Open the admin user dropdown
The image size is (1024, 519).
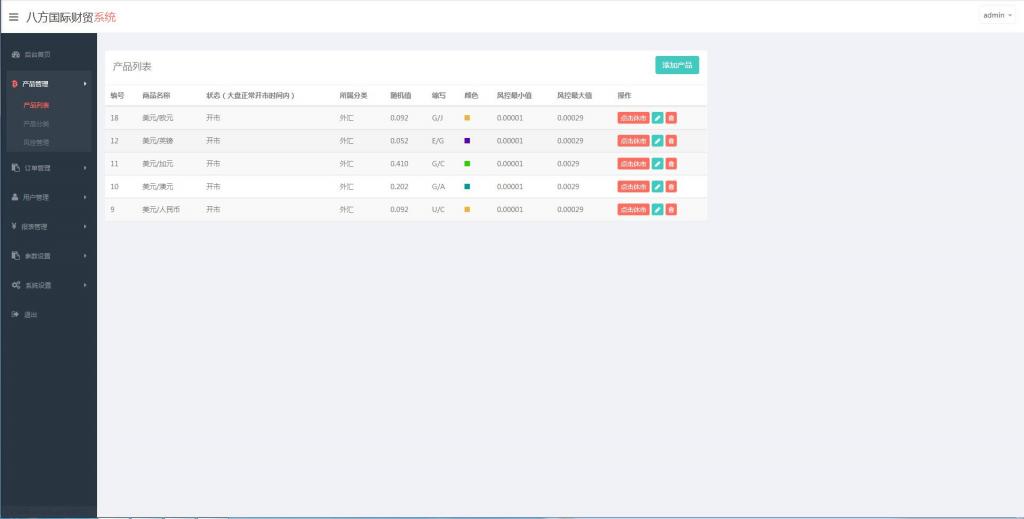(997, 15)
